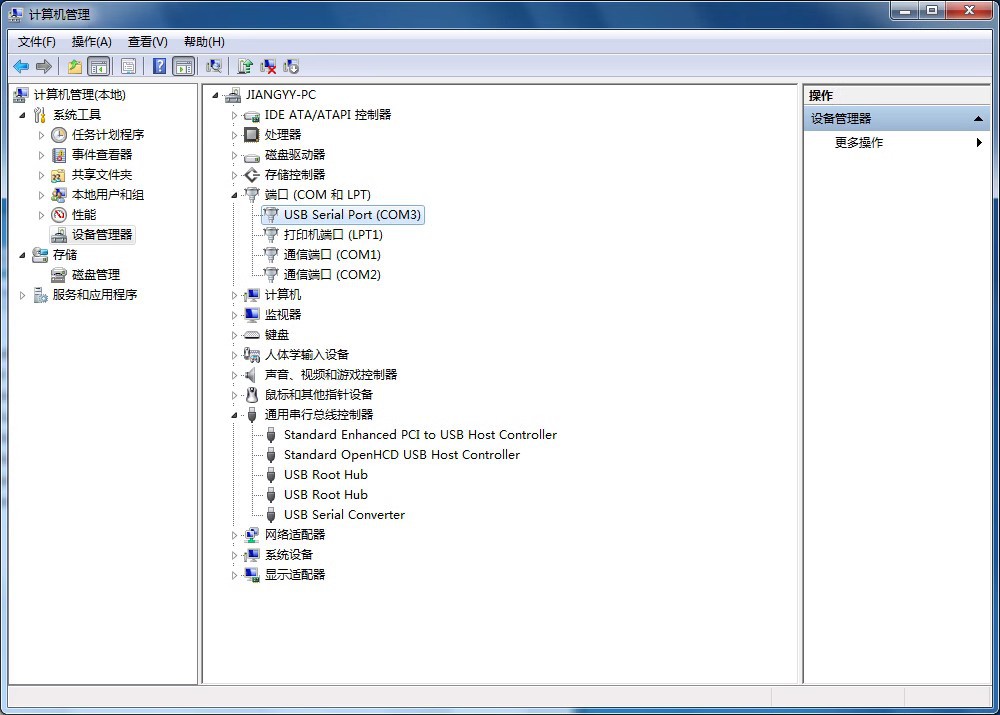
Task: Expand the 监视器 category
Action: coord(234,315)
